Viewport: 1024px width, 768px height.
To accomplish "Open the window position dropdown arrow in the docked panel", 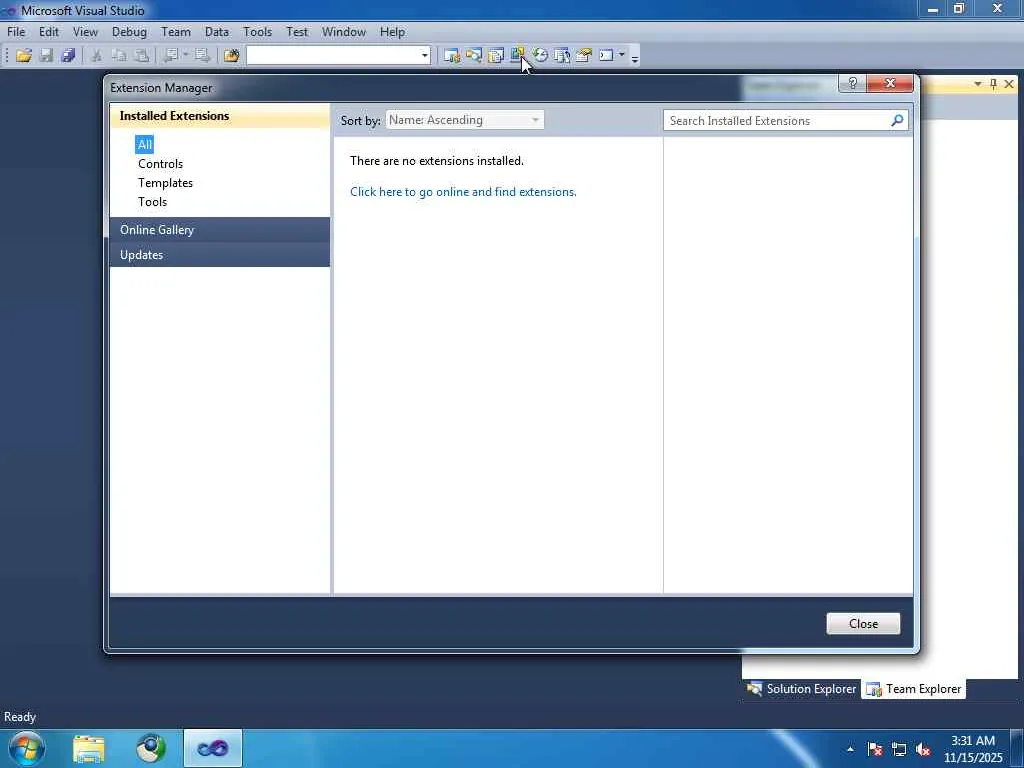I will tap(978, 84).
